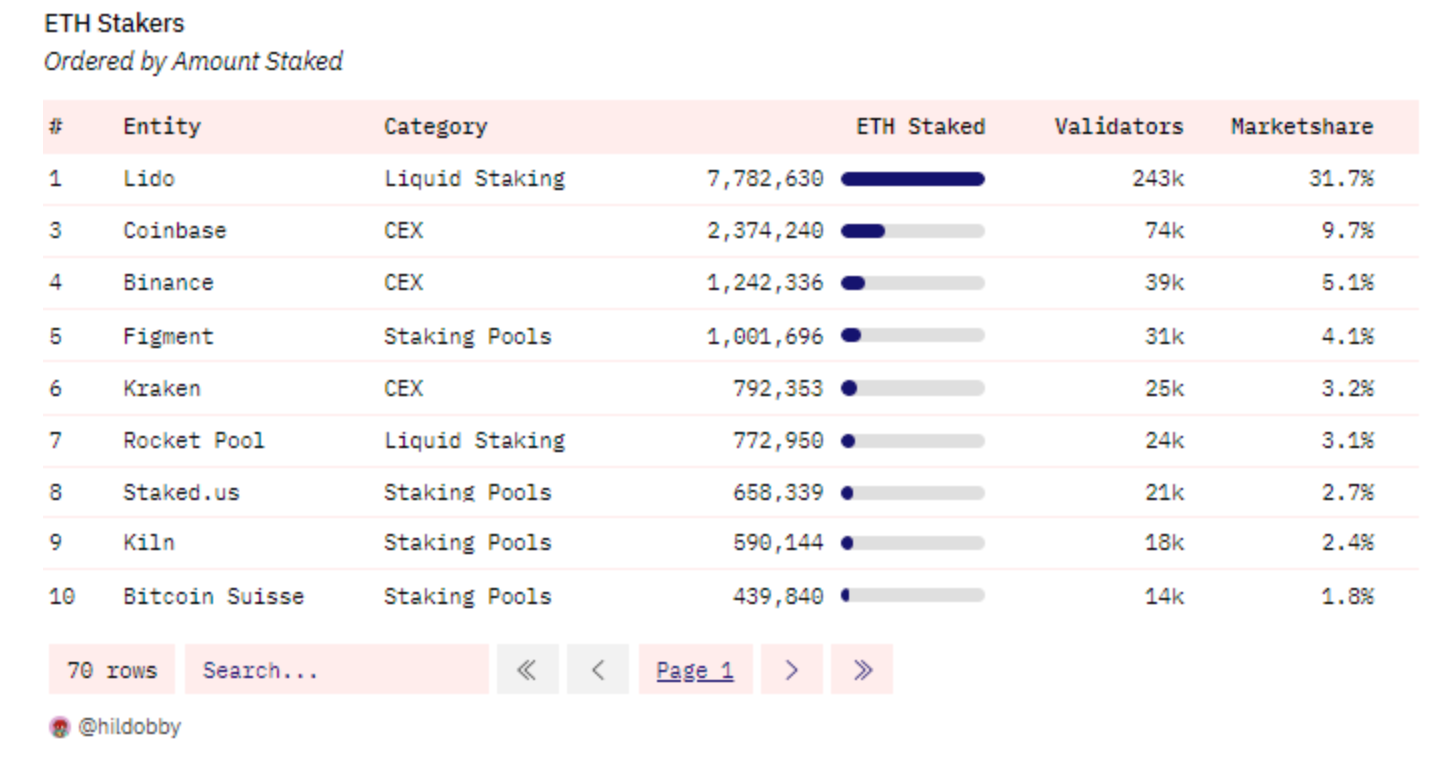Click the previous page arrow
This screenshot has width=1434, height=760.
pos(597,670)
